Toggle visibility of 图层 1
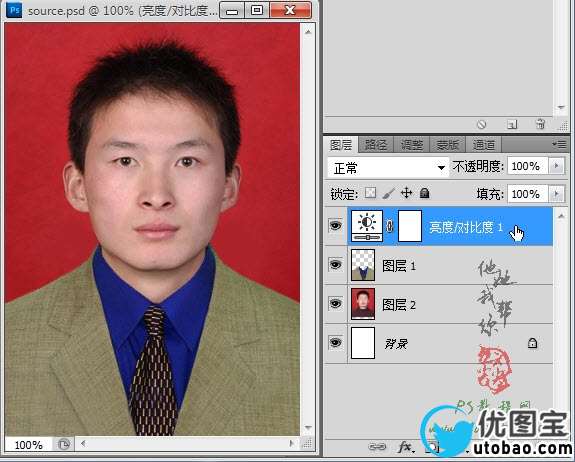Viewport: 575px width, 462px height. (336, 264)
